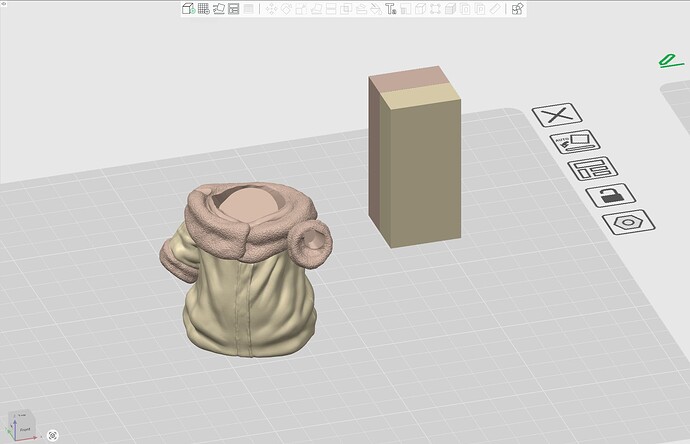Screen dimensions: 690x444
Task: Click the square with bars toolbar icon
Action: (406, 8)
